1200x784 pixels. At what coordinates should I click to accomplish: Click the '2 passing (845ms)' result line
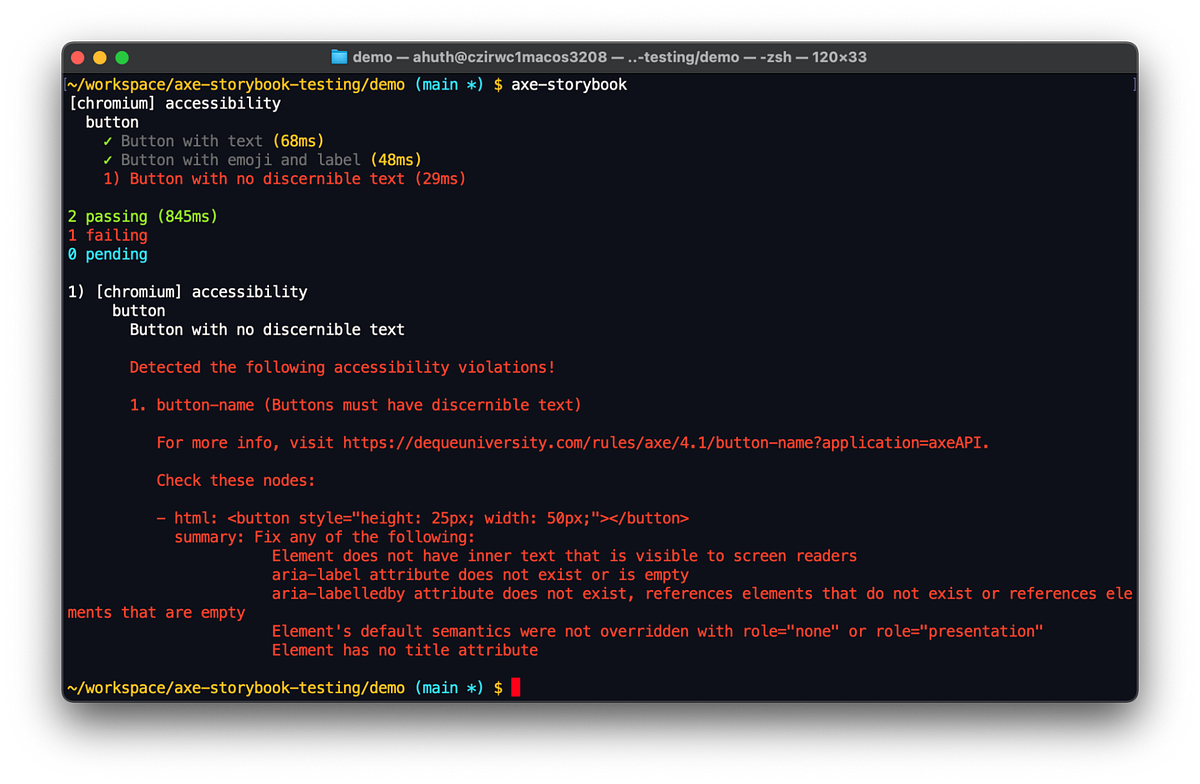(x=143, y=215)
